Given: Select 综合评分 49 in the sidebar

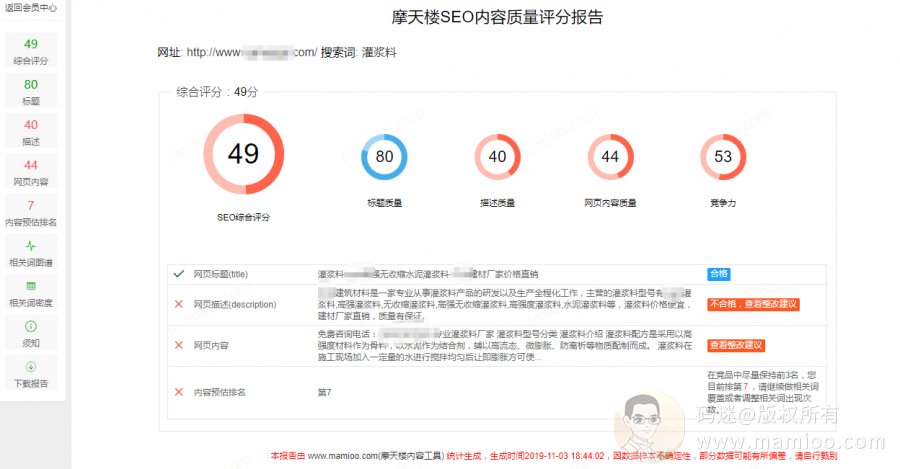Looking at the screenshot, I should tap(30, 51).
